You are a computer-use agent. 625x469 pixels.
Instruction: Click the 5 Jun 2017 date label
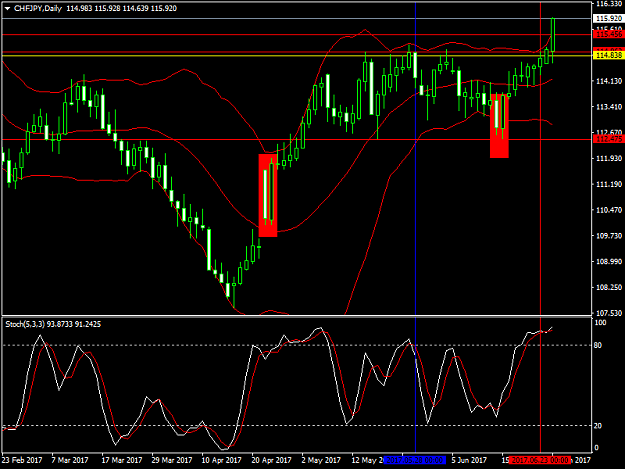point(469,460)
